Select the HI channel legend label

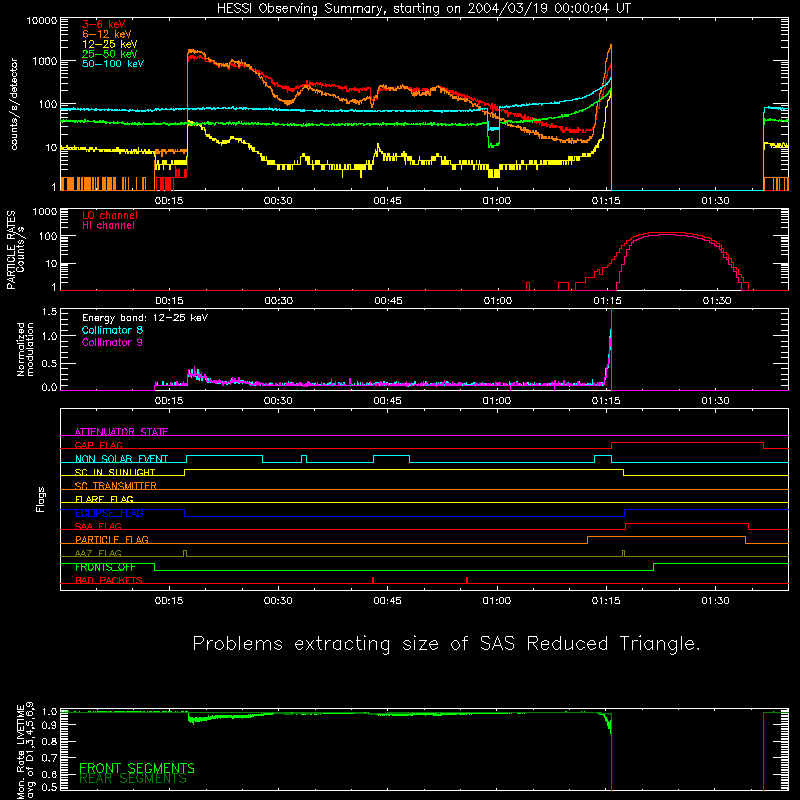[x=108, y=226]
